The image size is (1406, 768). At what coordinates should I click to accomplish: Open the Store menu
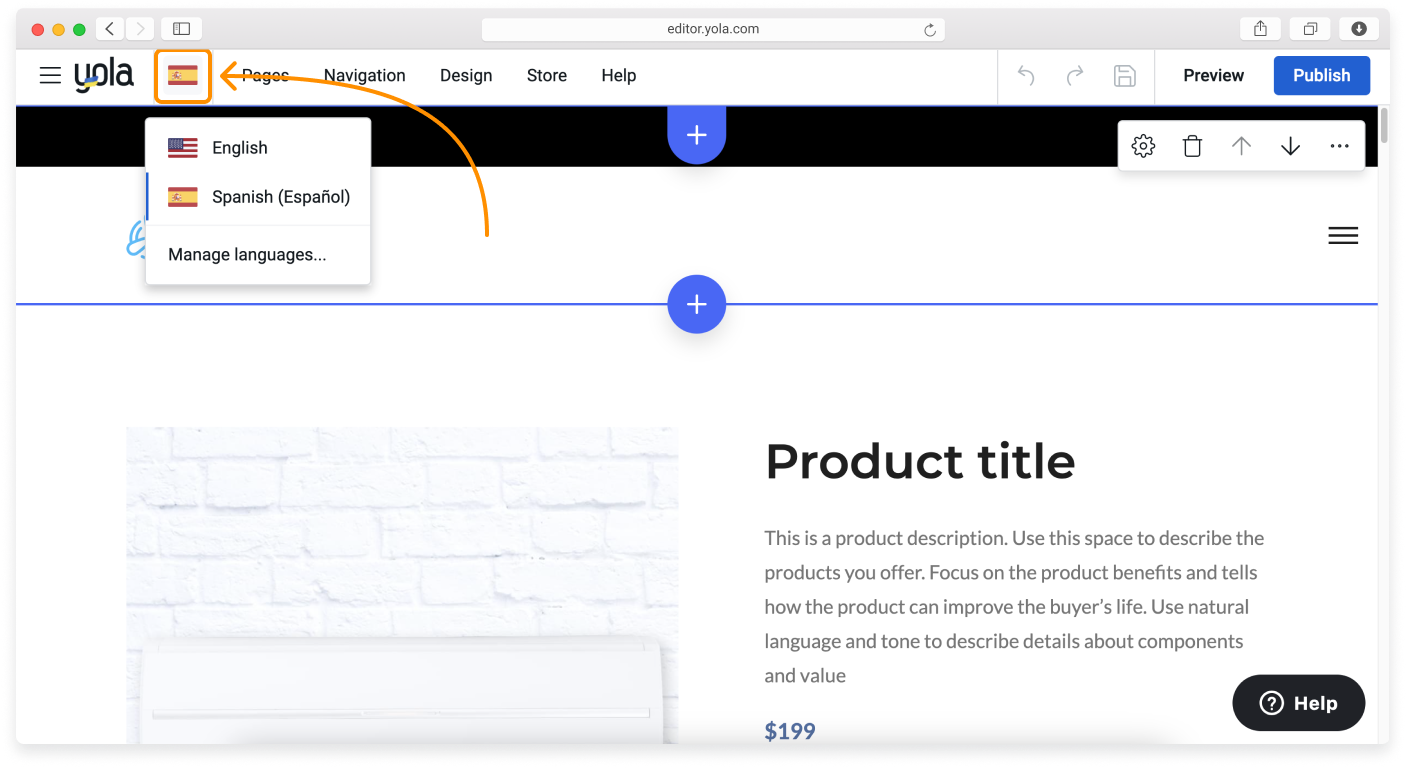(547, 75)
